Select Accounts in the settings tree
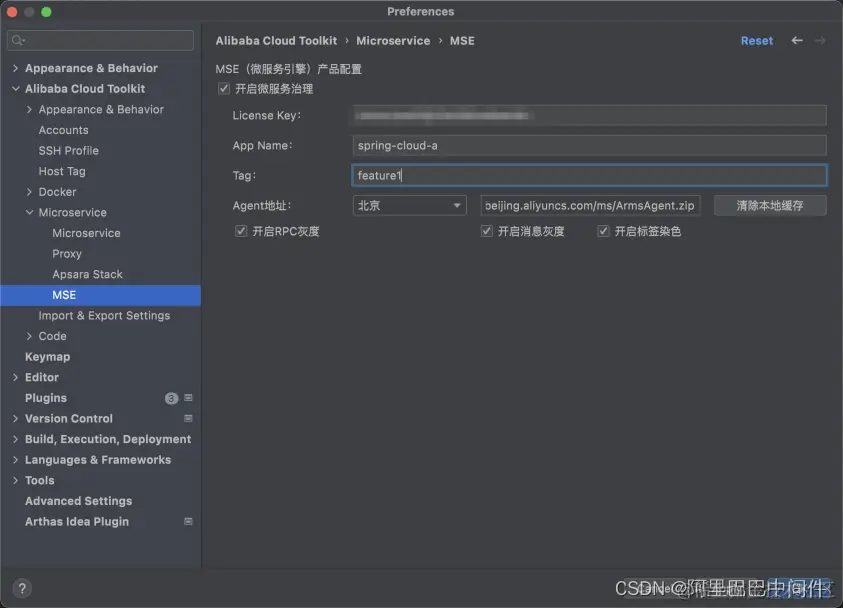Image resolution: width=843 pixels, height=608 pixels. [63, 130]
